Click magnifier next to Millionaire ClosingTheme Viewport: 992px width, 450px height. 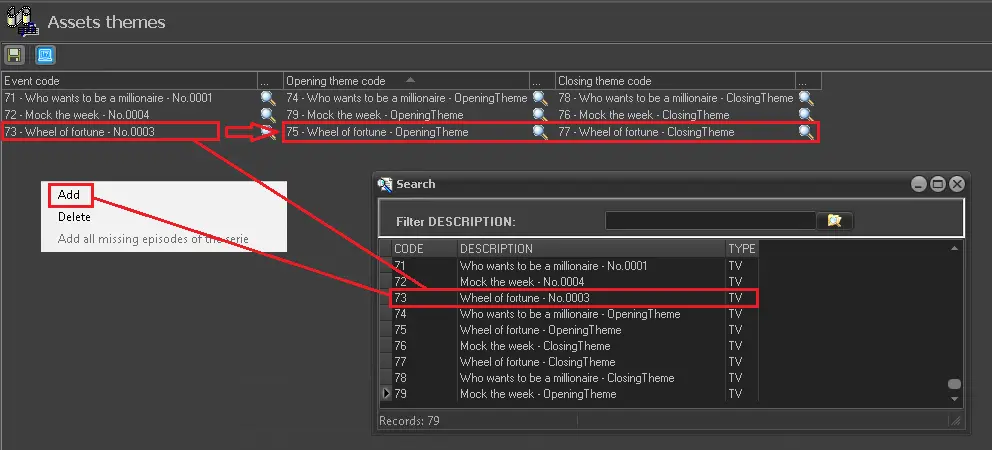(x=806, y=98)
